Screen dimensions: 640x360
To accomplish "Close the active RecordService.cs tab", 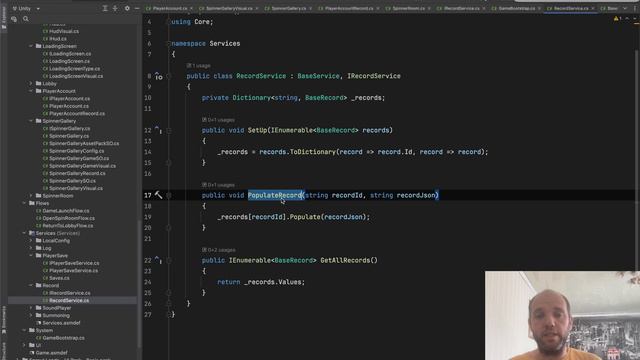I will [x=593, y=8].
